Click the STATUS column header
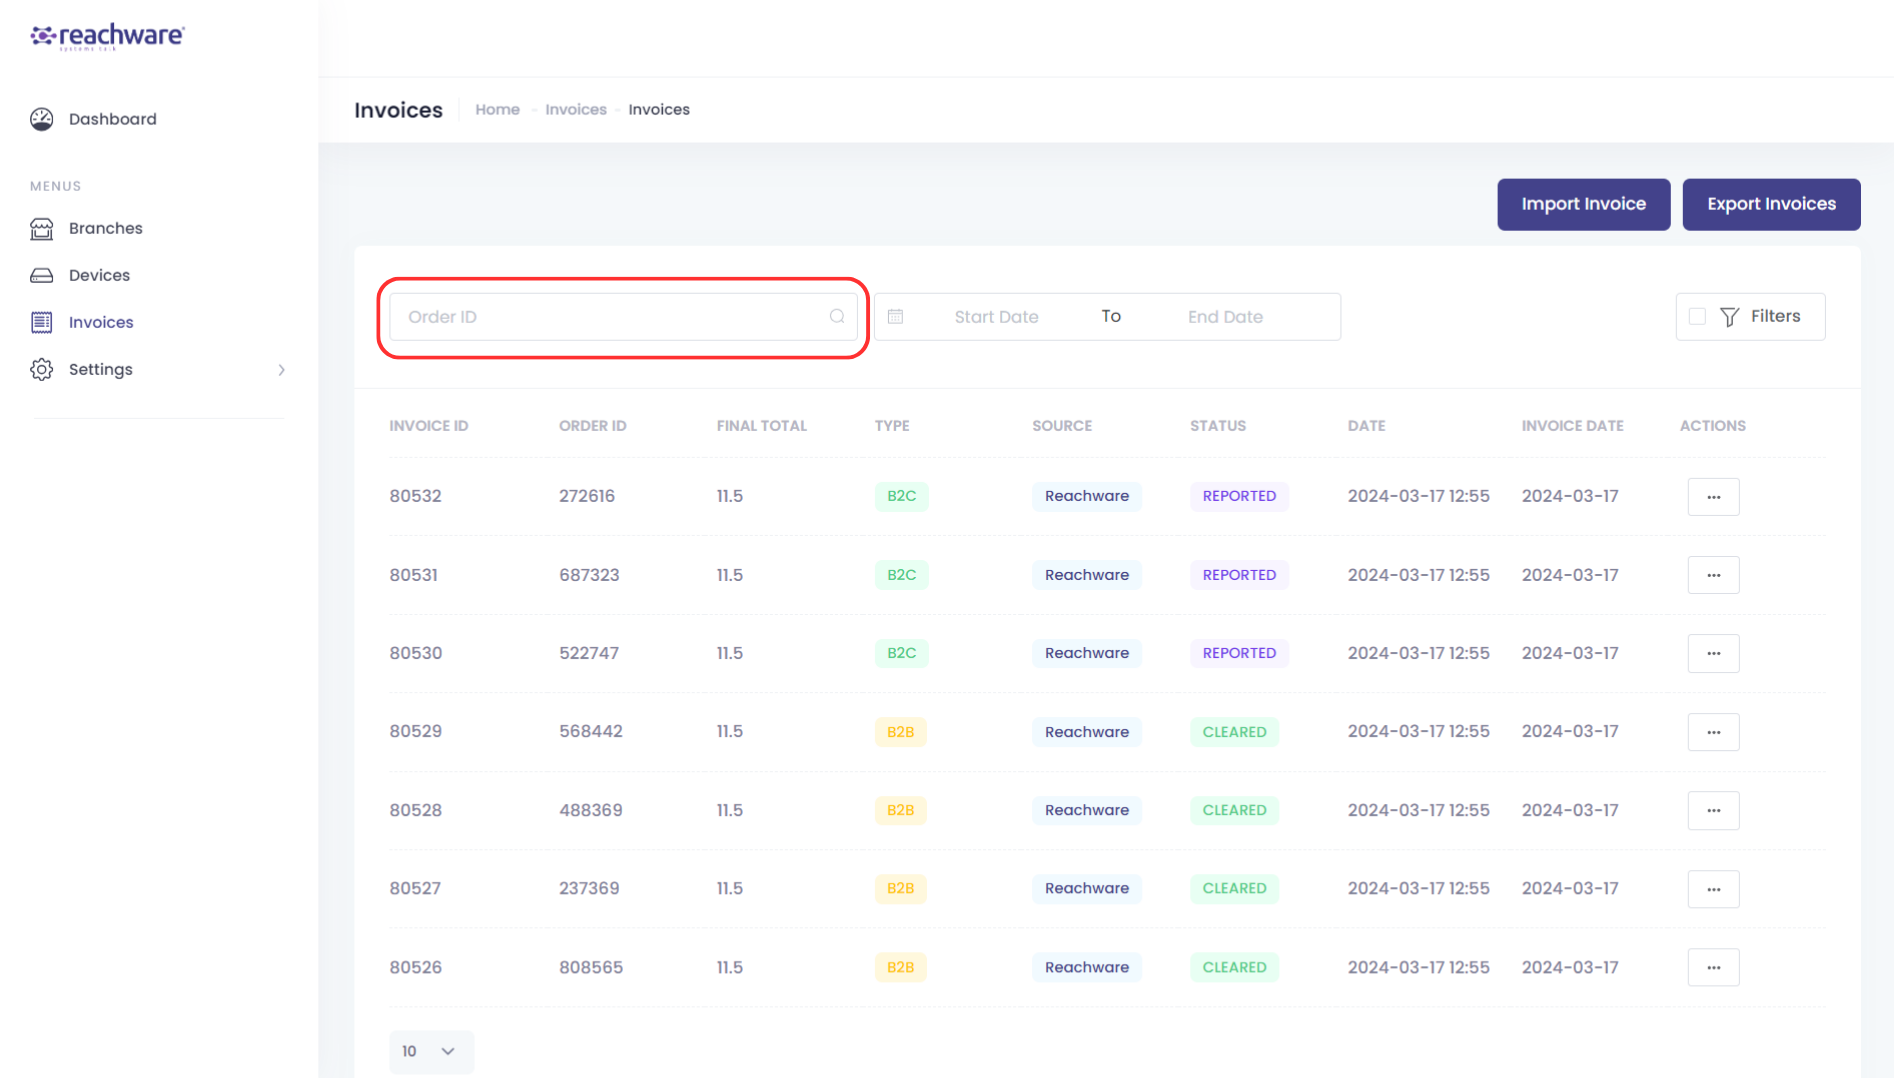1894x1078 pixels. coord(1217,426)
